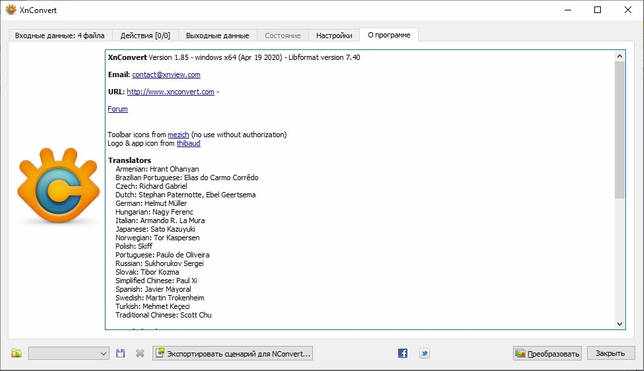Viewport: 644px width, 371px height.
Task: Click the Translators heading
Action: (130, 160)
